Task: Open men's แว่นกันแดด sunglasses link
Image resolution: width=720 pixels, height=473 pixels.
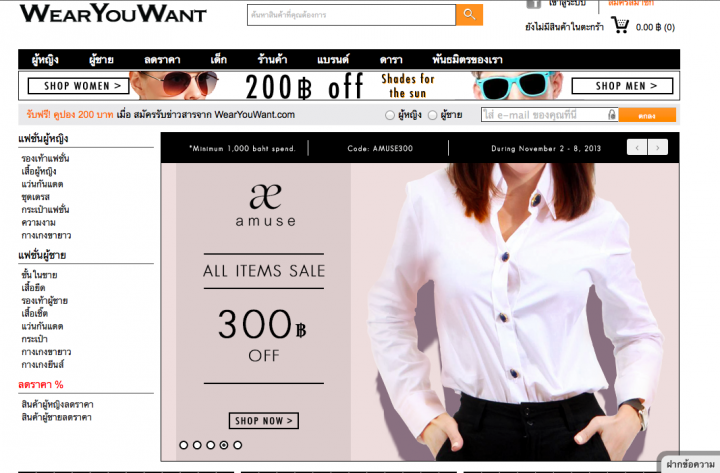Action: pyautogui.click(x=42, y=326)
